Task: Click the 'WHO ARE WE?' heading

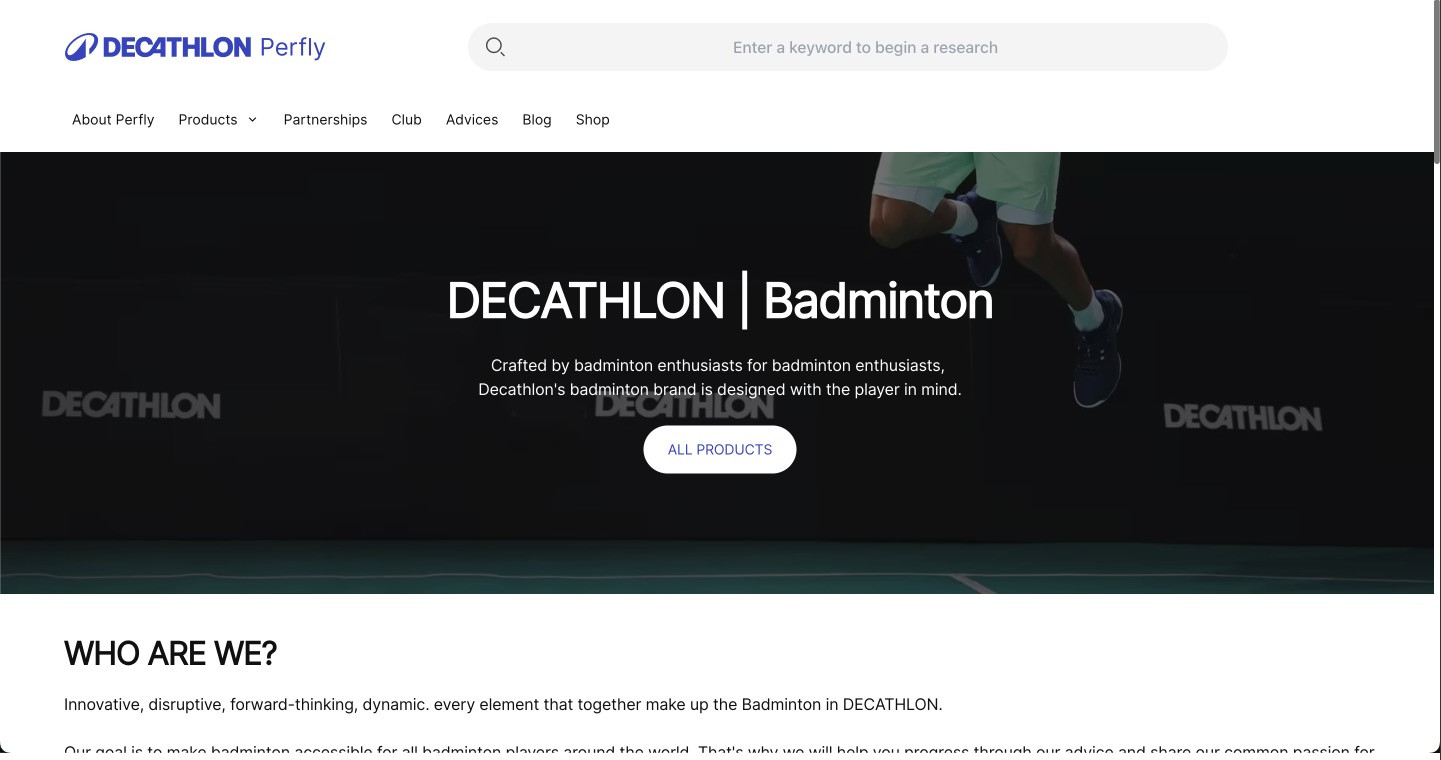Action: [170, 654]
